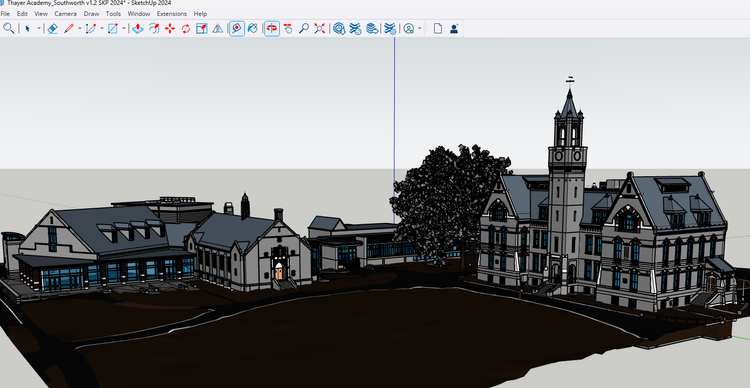Open the Camera menu
The image size is (750, 388).
point(66,14)
